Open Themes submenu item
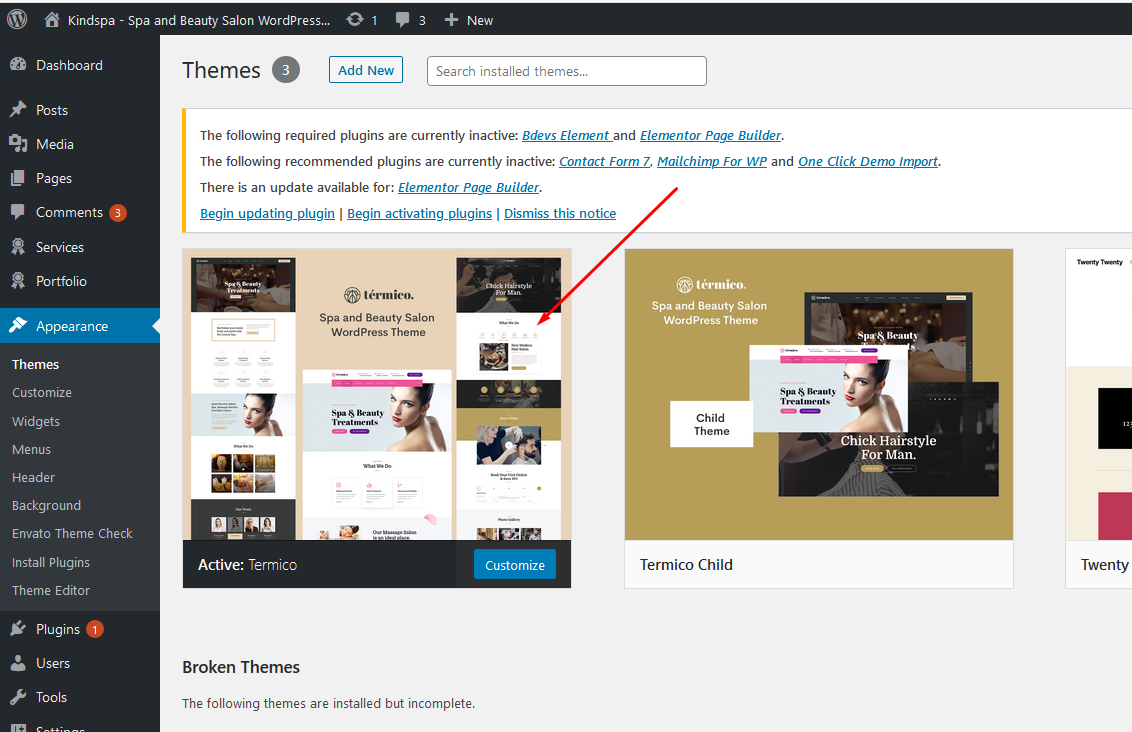This screenshot has height=732, width=1132. 35,364
